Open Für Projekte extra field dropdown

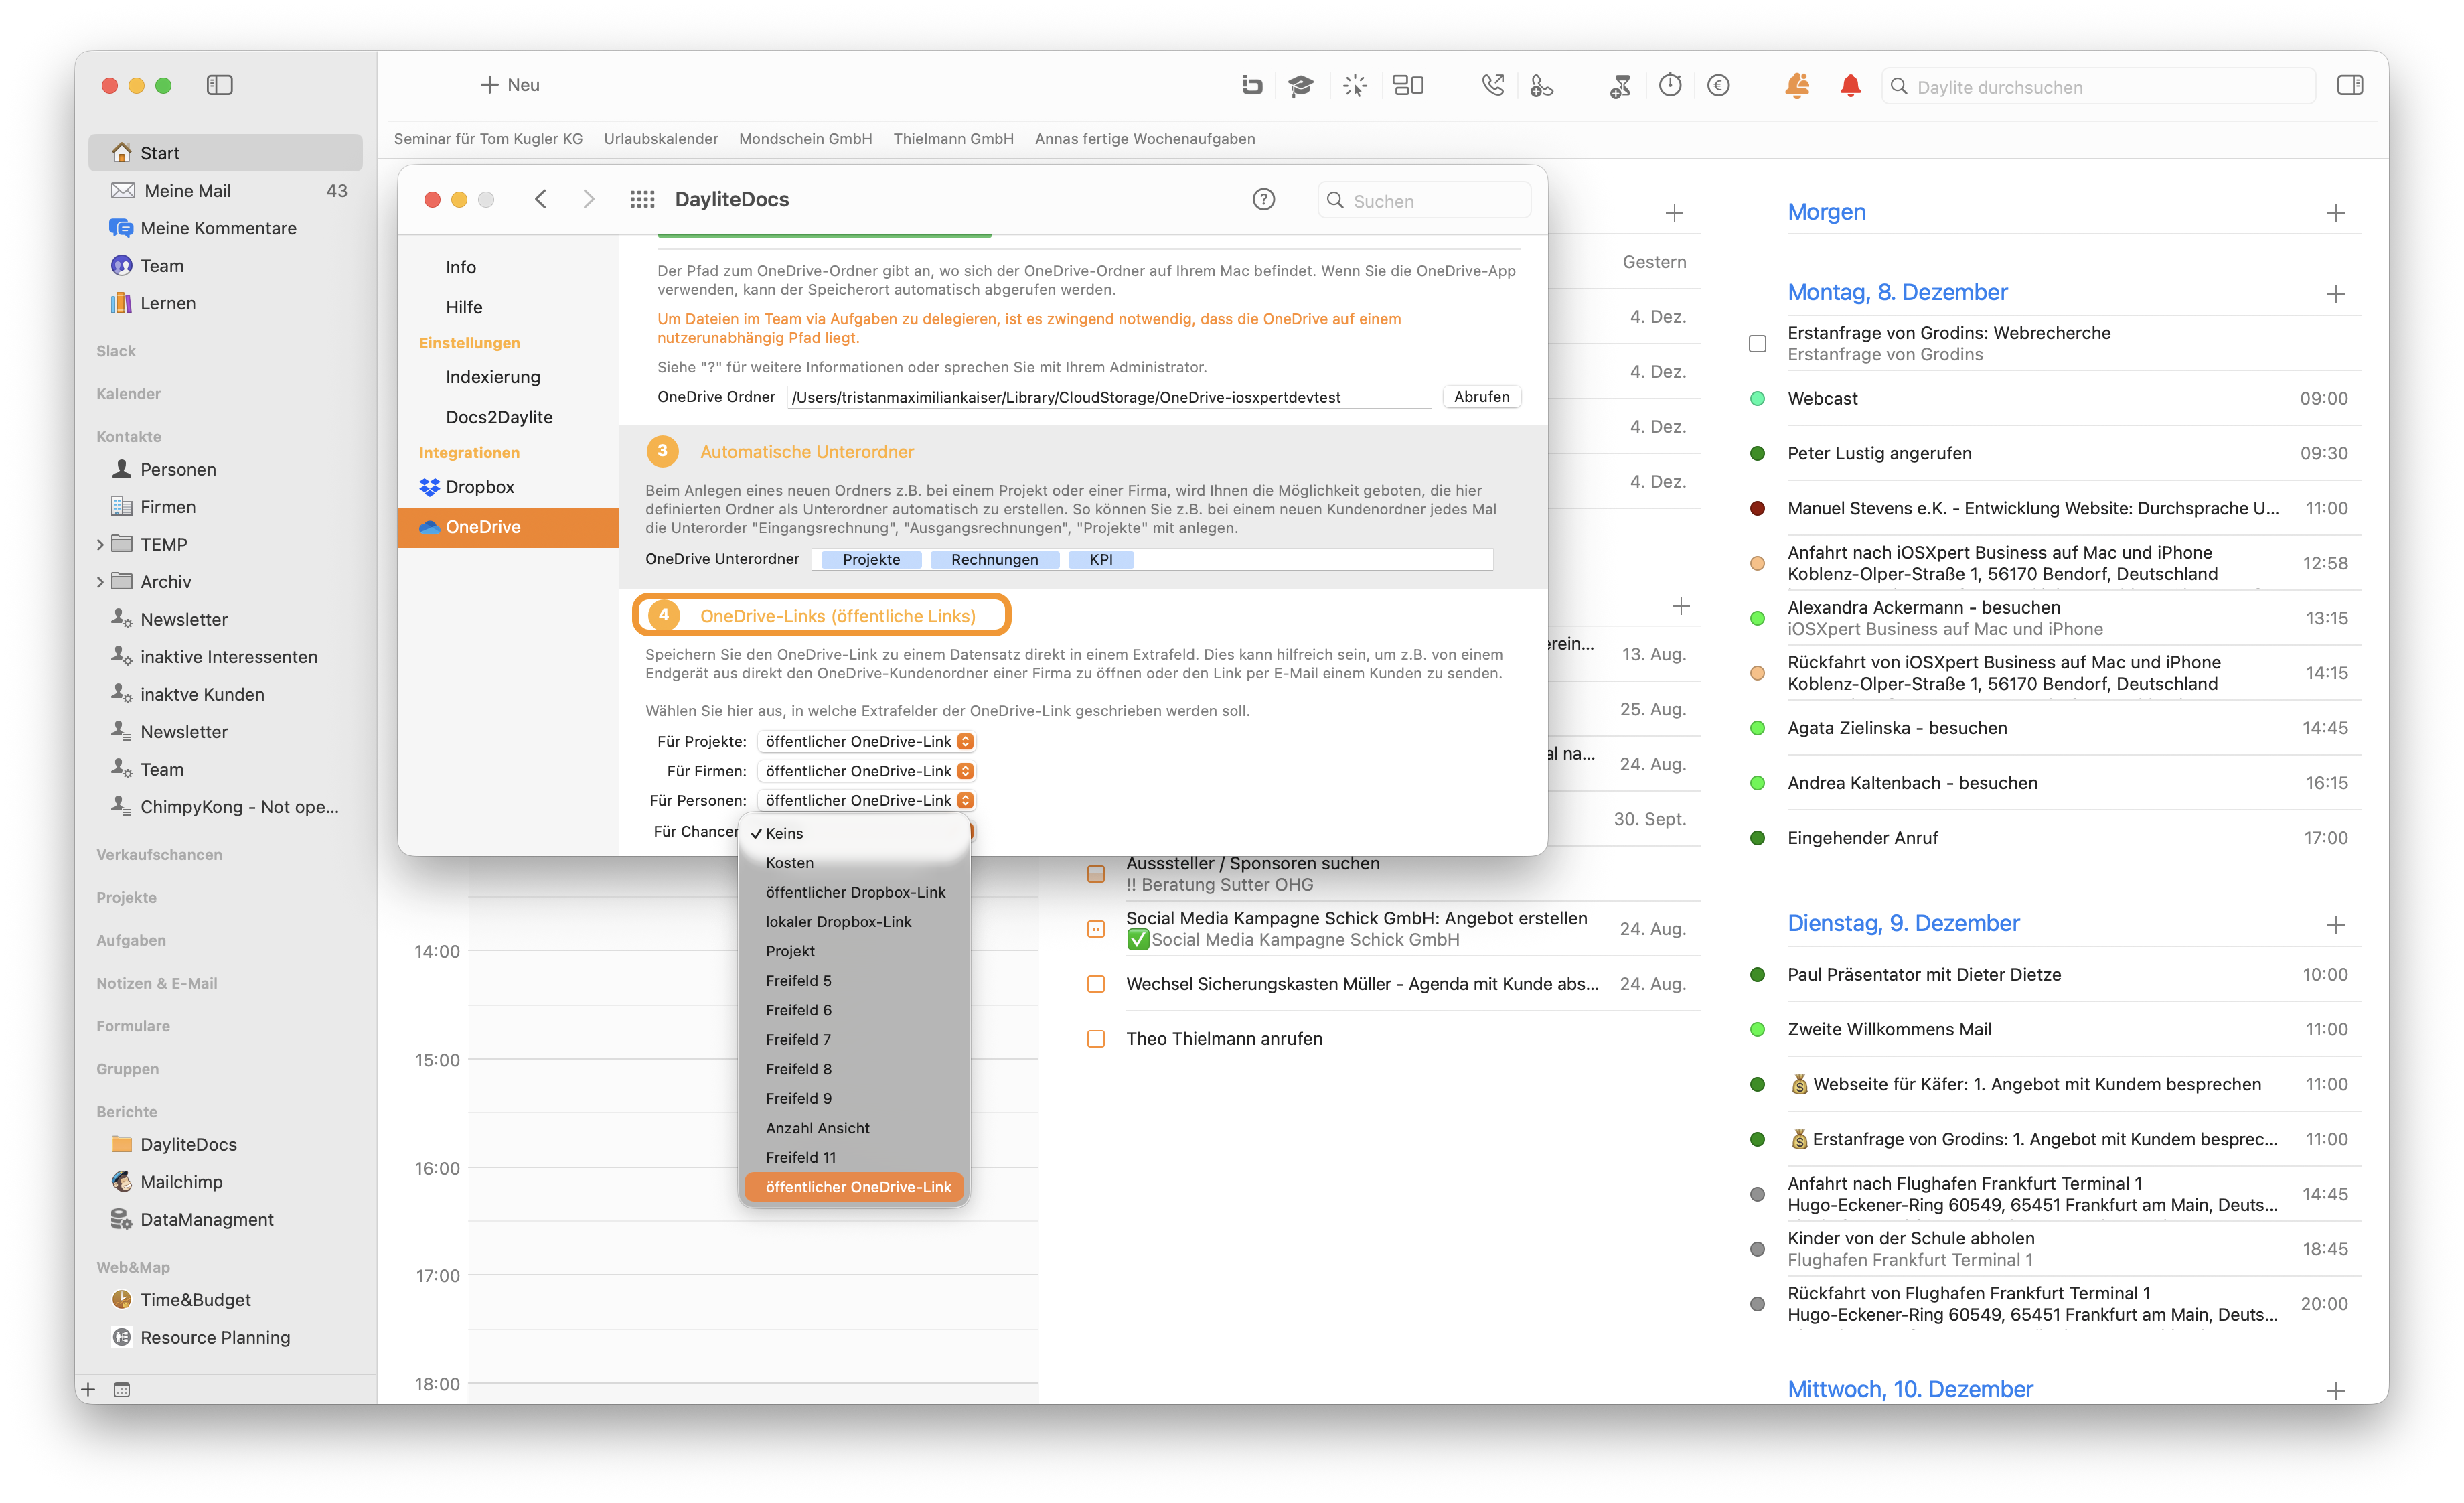click(x=866, y=741)
